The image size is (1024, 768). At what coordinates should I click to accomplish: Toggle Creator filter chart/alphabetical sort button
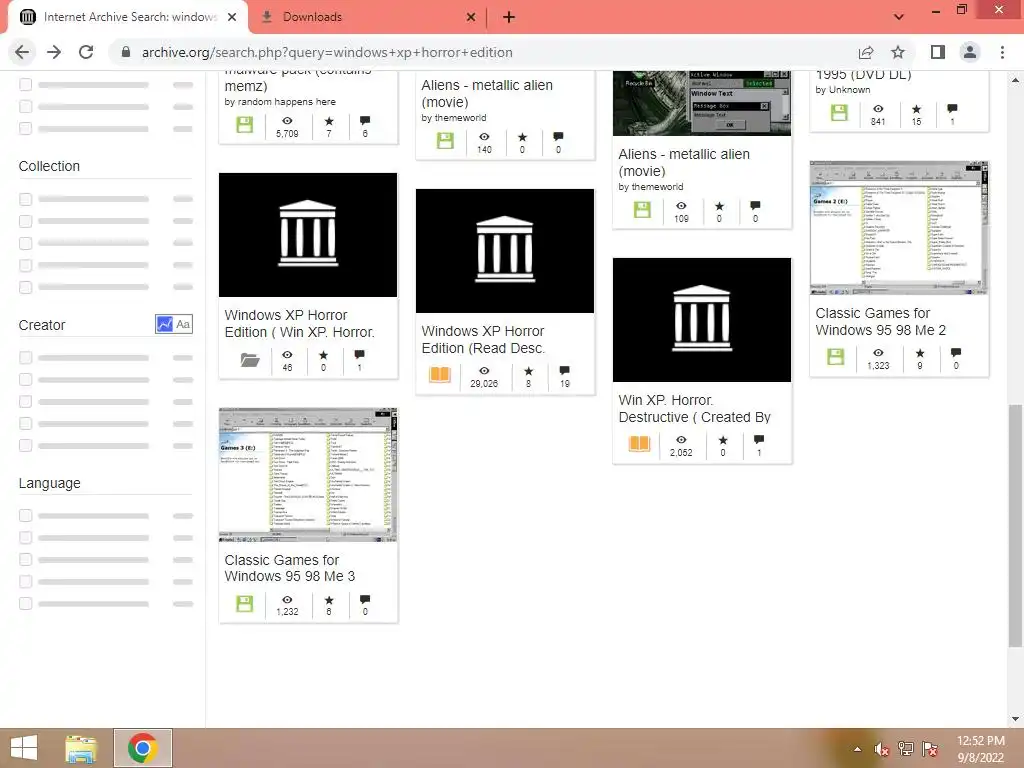(174, 324)
